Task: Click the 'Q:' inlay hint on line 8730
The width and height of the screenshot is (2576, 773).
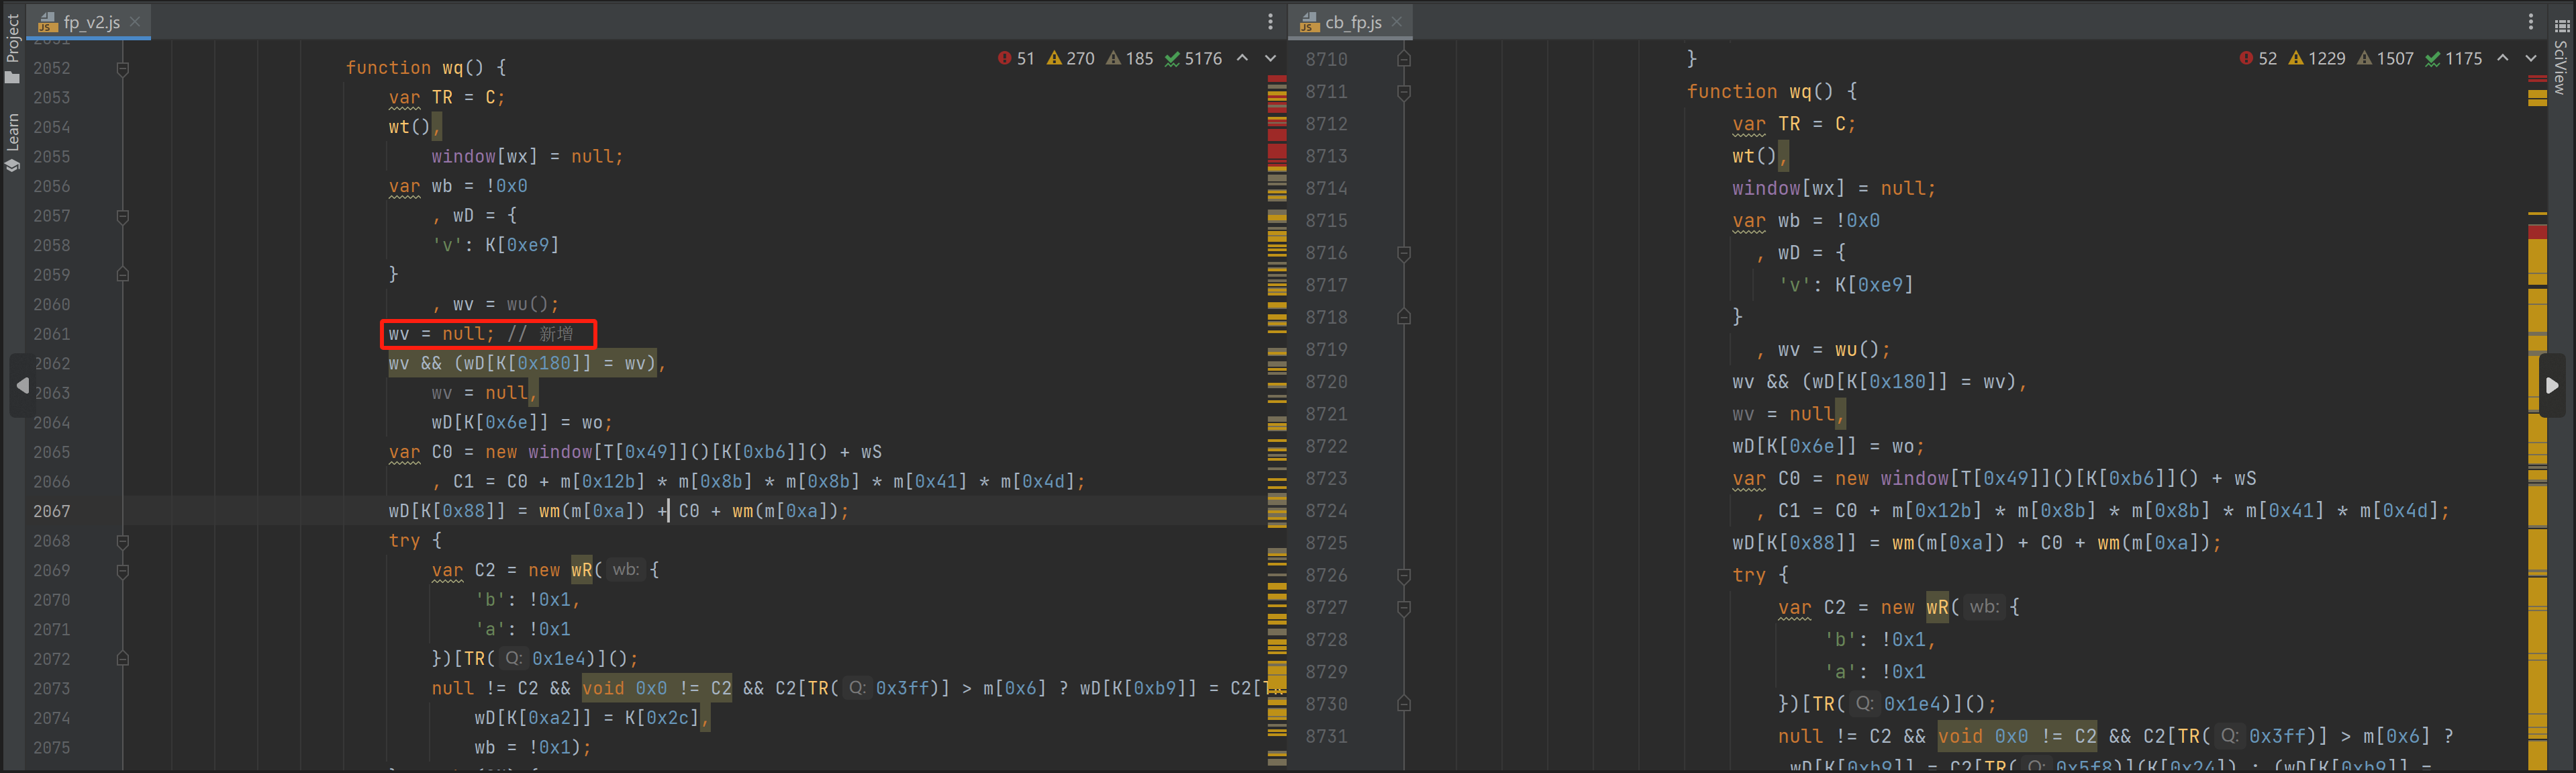Action: [x=1864, y=704]
